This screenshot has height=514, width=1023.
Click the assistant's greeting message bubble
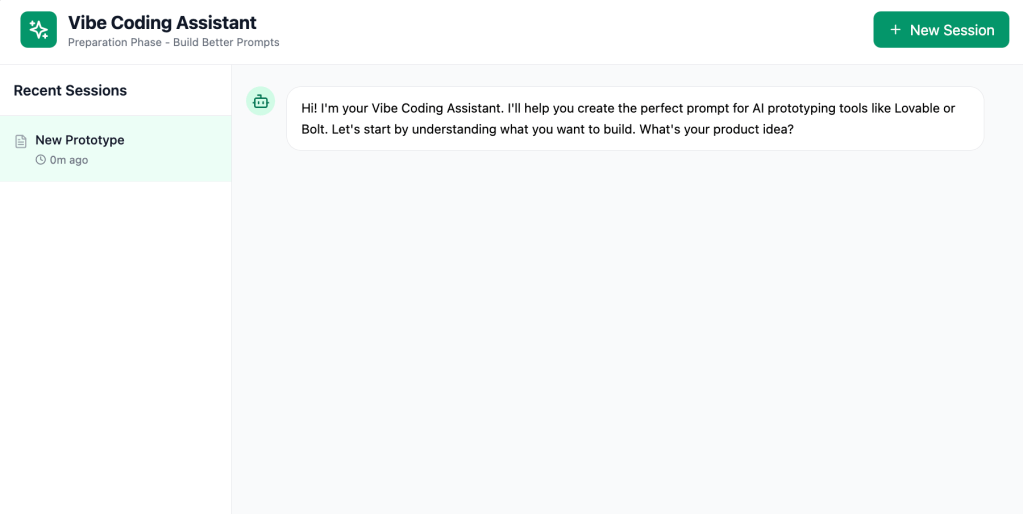click(x=635, y=118)
